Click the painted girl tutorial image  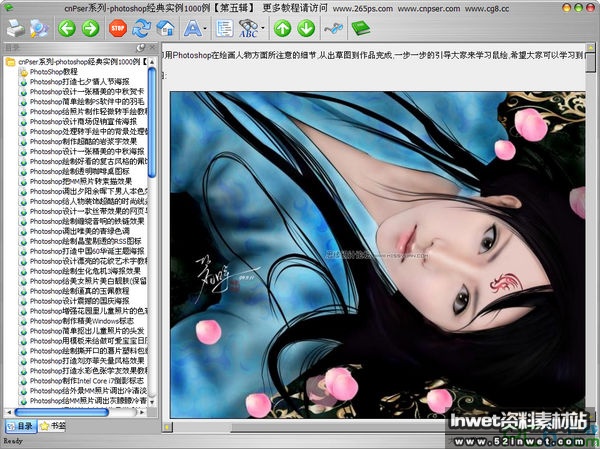click(378, 255)
